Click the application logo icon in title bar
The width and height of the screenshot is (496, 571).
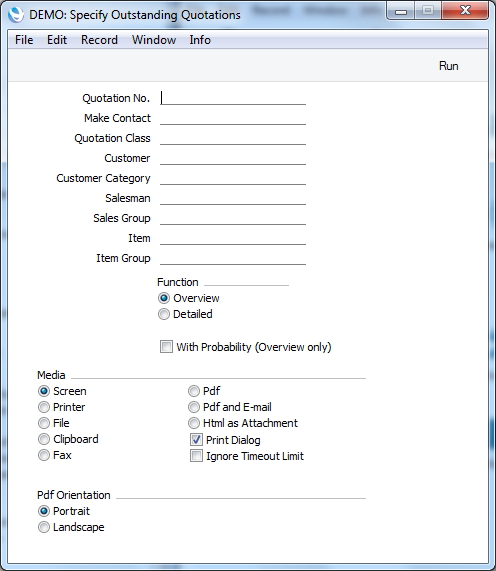(x=16, y=14)
